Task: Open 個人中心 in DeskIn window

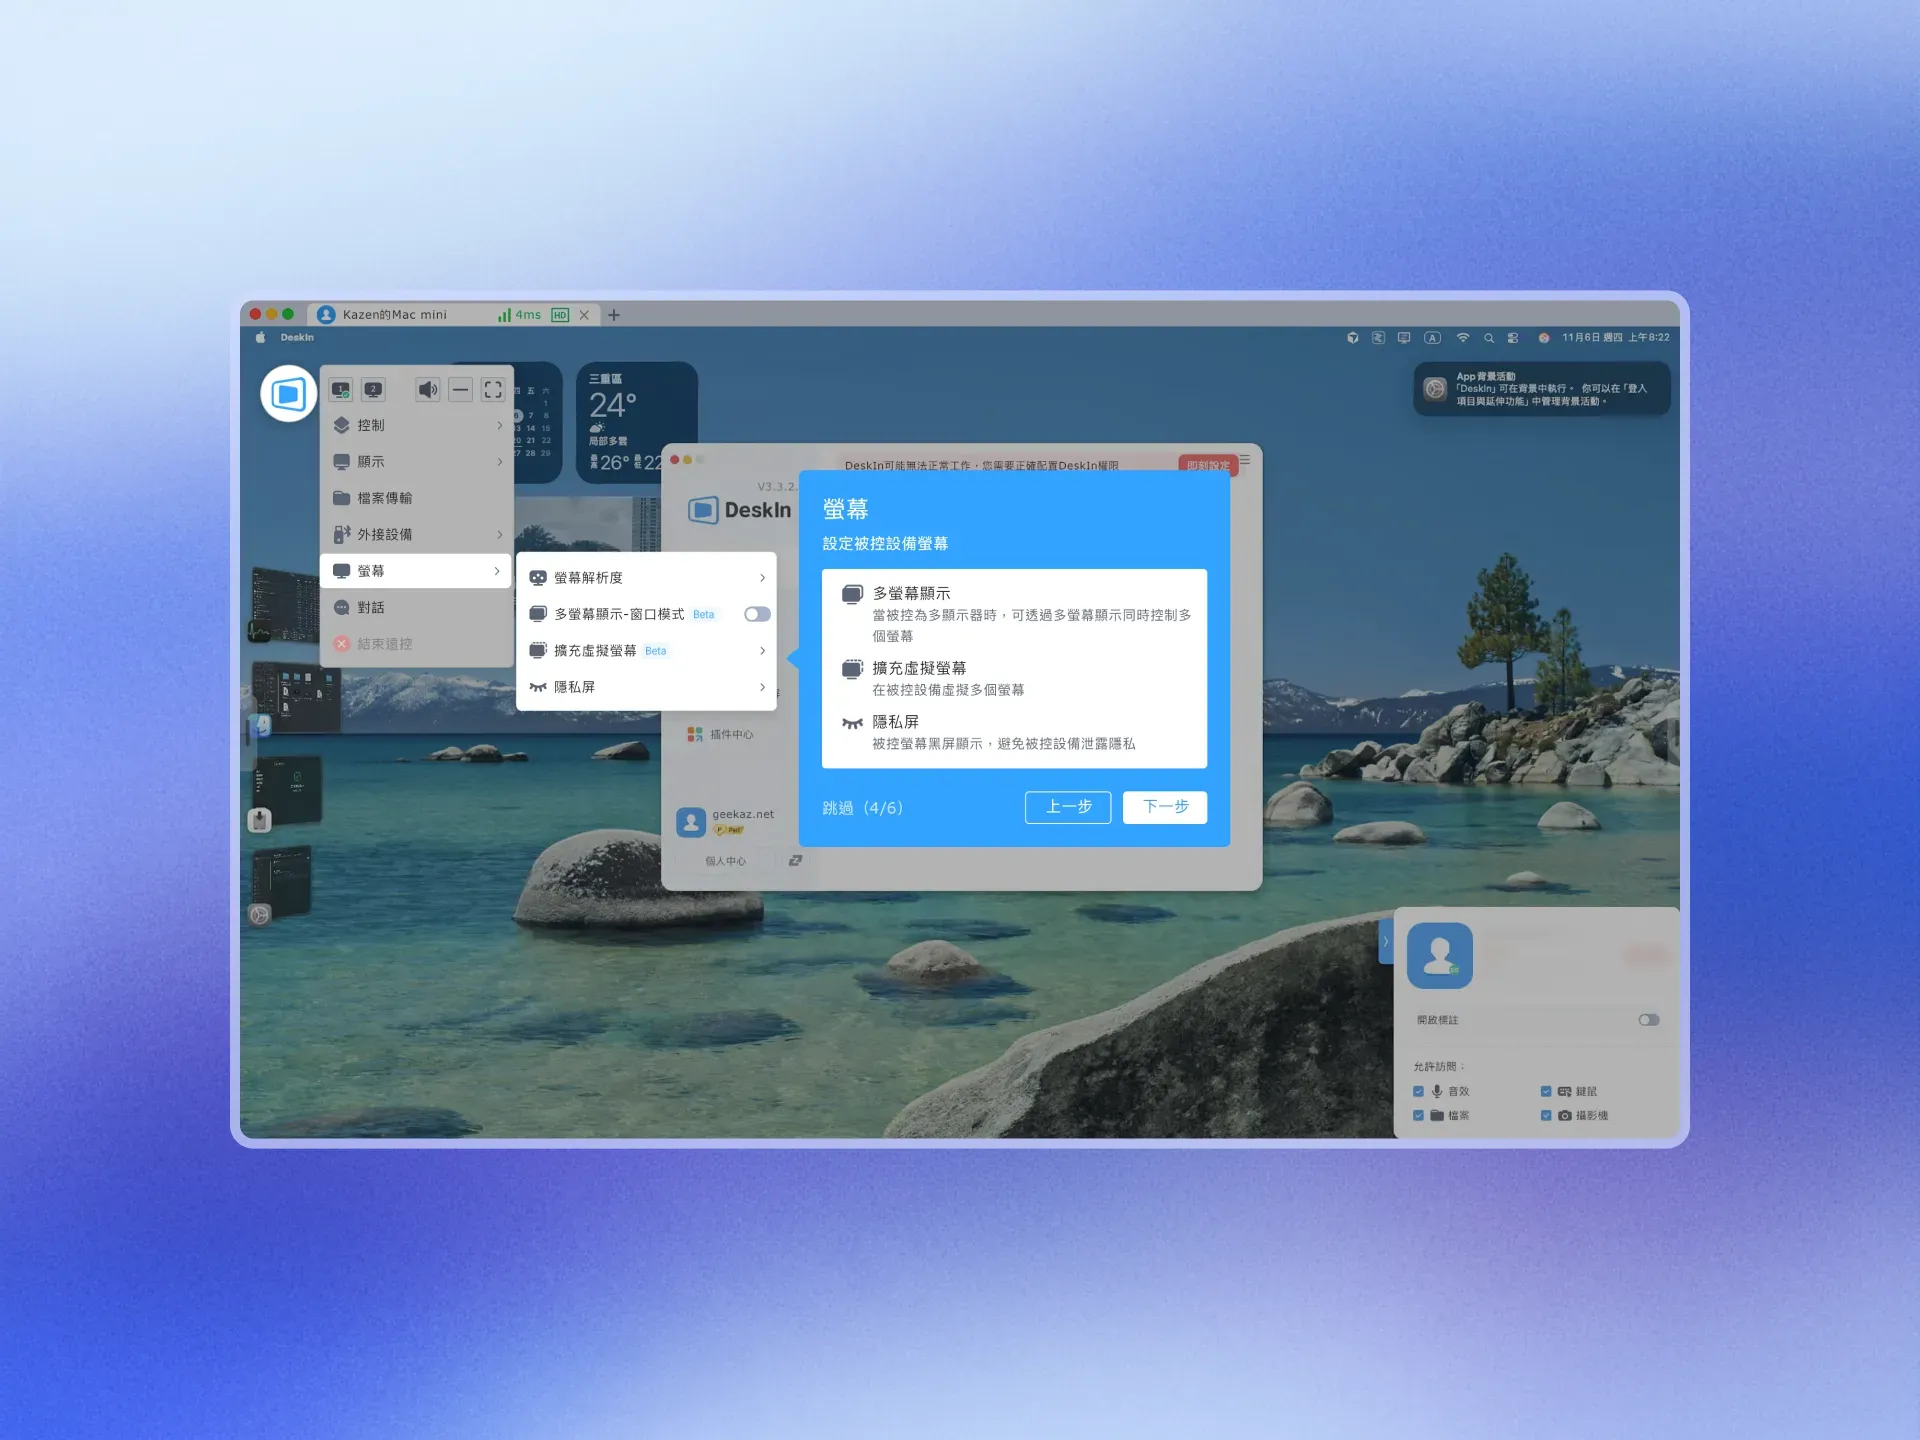Action: (x=725, y=860)
